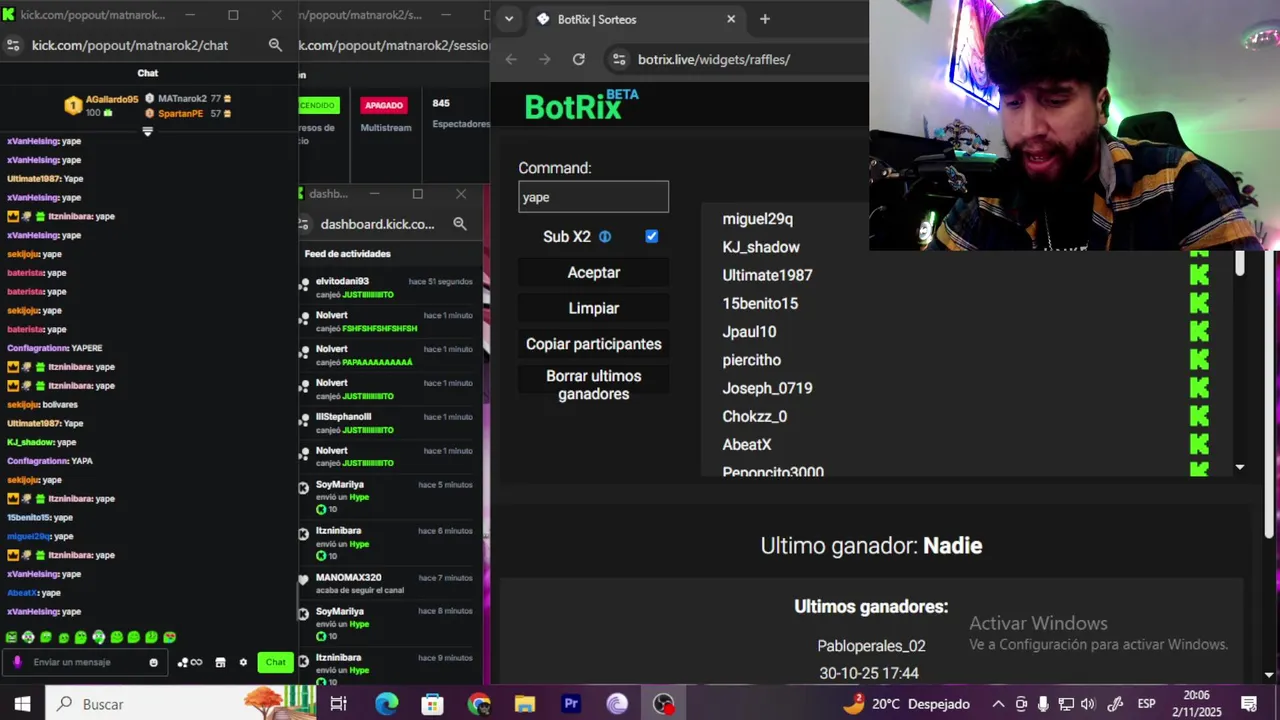Go back in the BotRix browser window
The height and width of the screenshot is (720, 1280).
point(511,59)
